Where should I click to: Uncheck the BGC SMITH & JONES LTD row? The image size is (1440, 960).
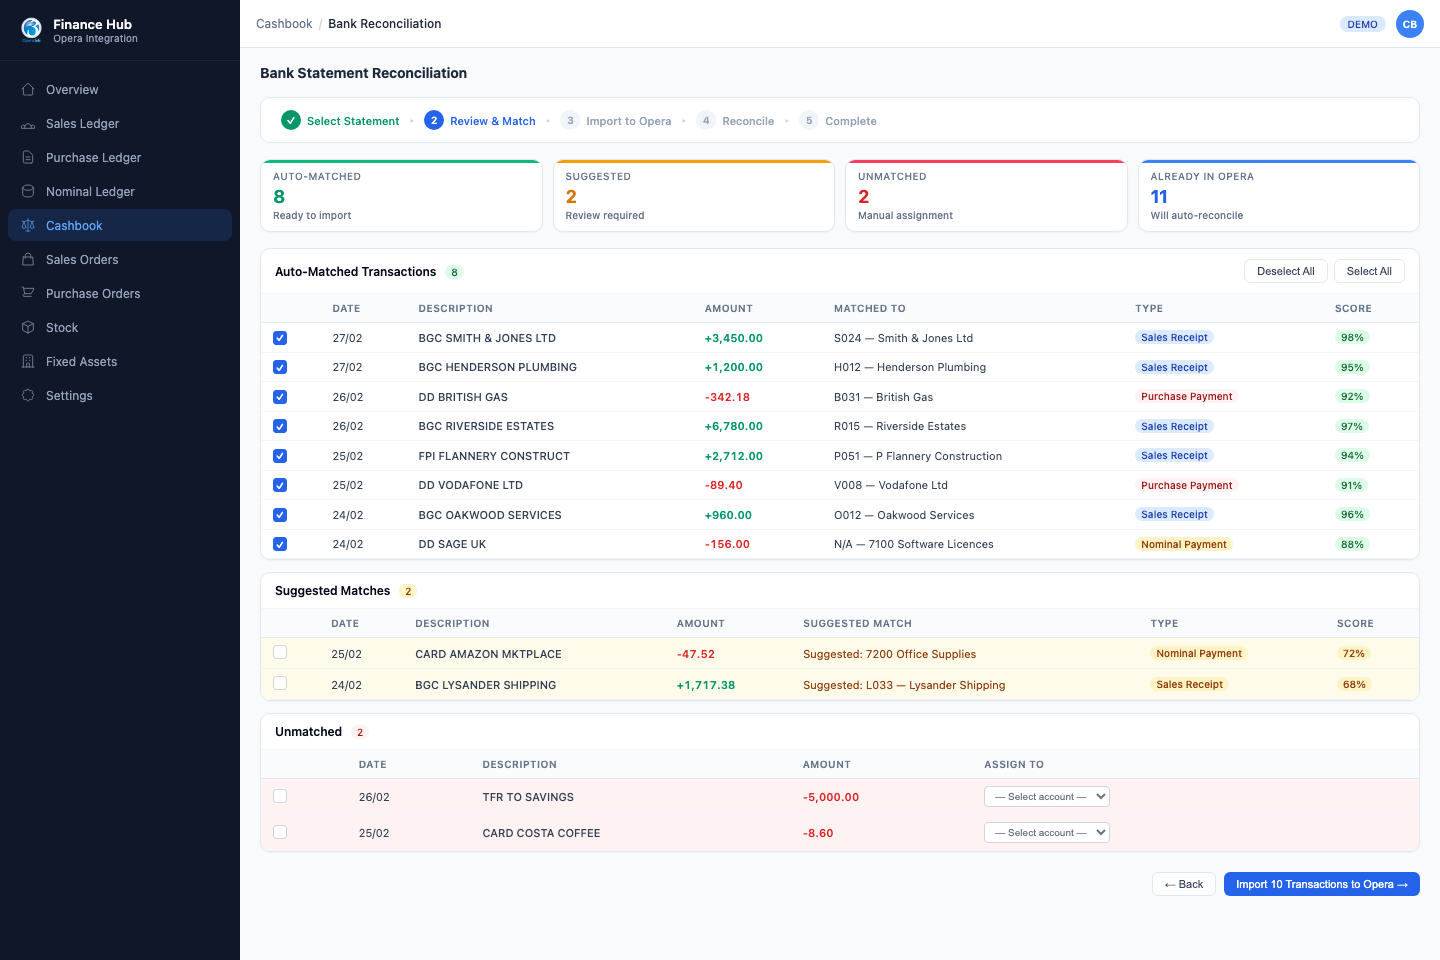(280, 338)
